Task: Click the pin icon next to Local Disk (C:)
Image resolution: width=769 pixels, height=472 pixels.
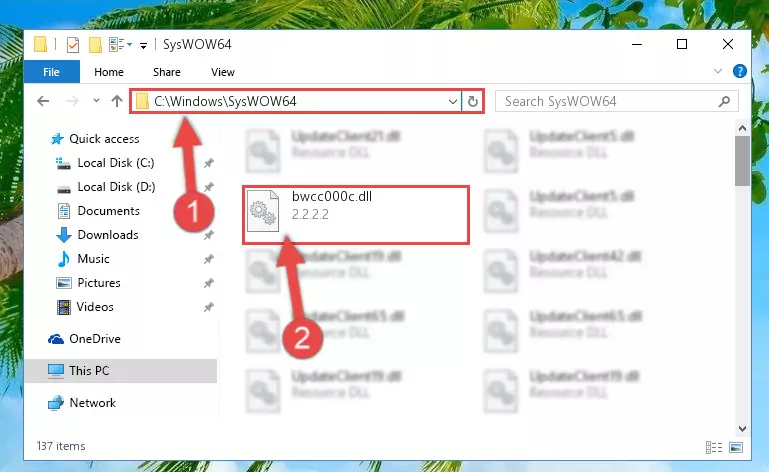Action: pyautogui.click(x=209, y=163)
